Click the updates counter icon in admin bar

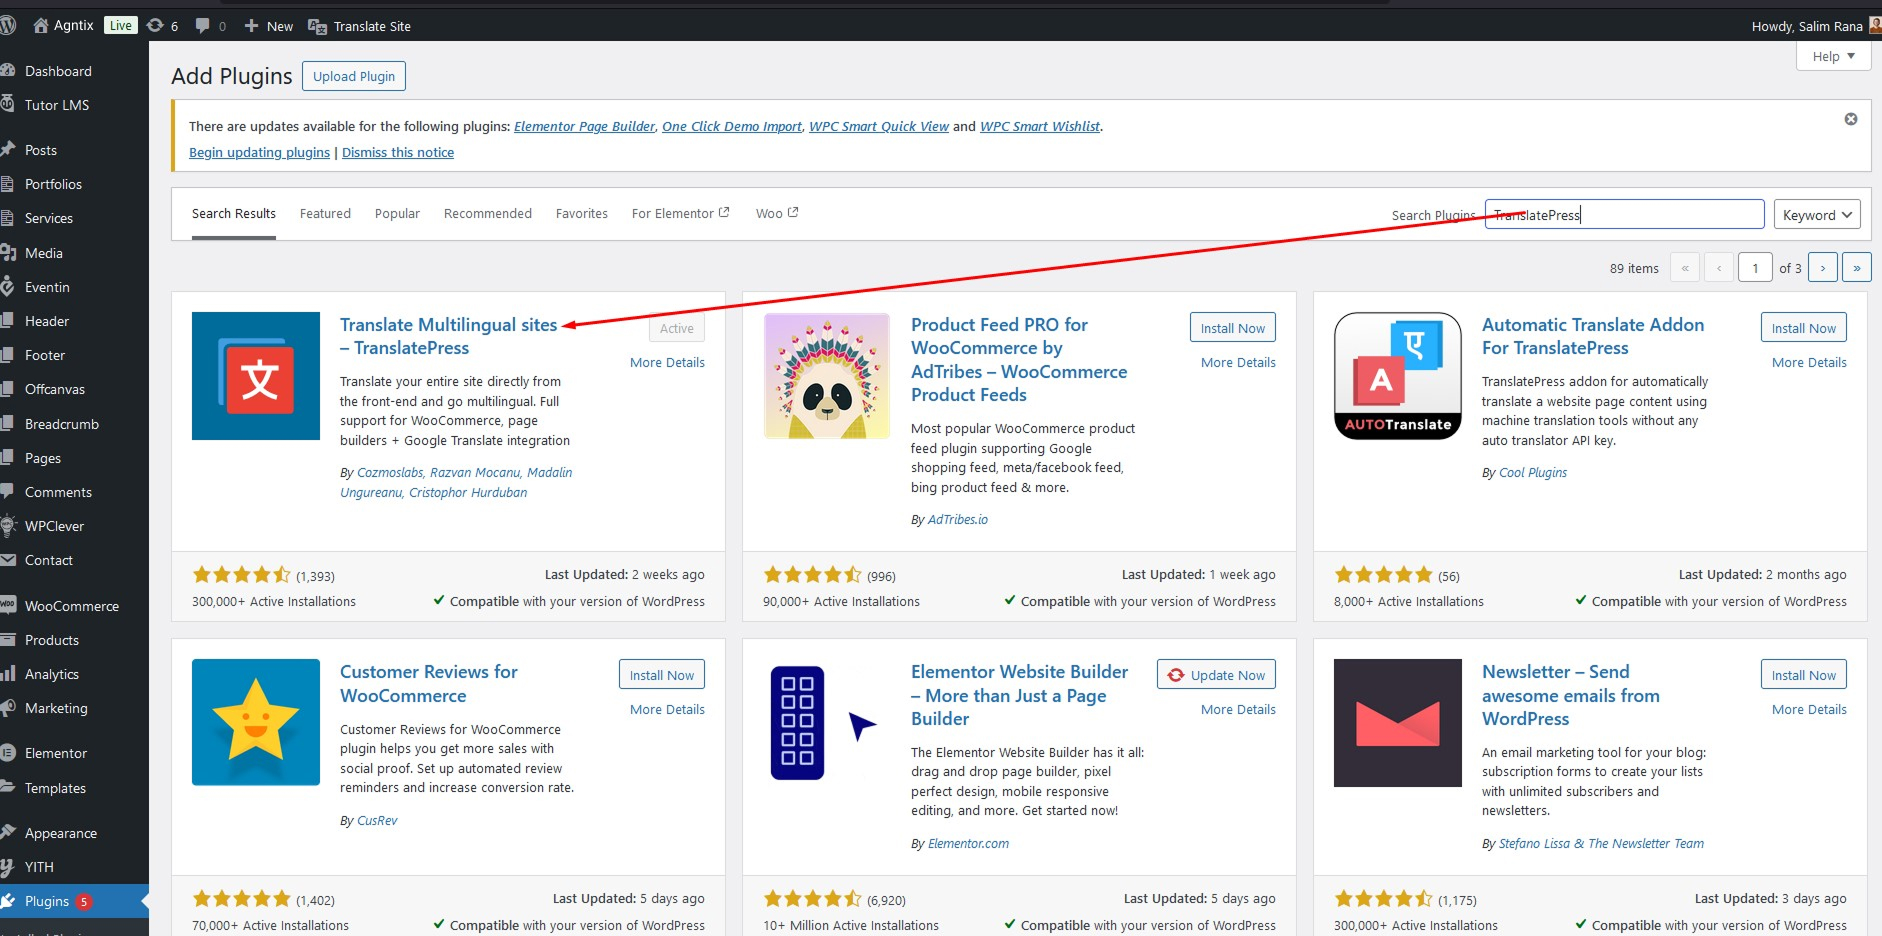coord(162,26)
